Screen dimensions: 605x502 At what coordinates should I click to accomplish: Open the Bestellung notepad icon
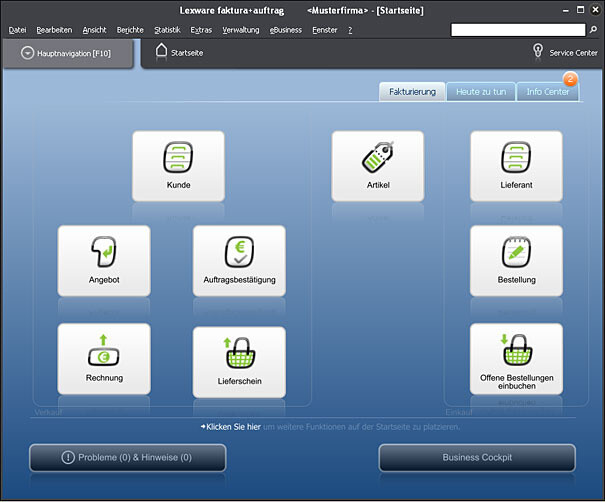[516, 252]
